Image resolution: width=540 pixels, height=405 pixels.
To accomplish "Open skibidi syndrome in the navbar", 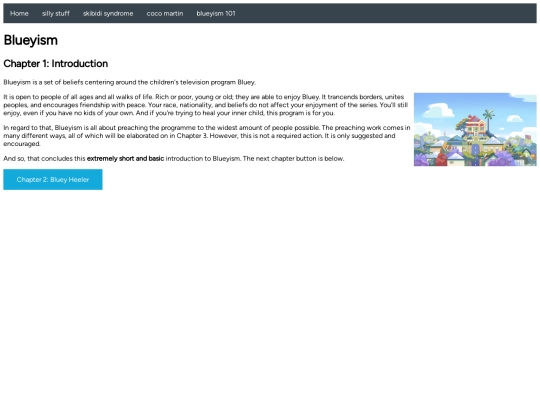I will tap(108, 13).
